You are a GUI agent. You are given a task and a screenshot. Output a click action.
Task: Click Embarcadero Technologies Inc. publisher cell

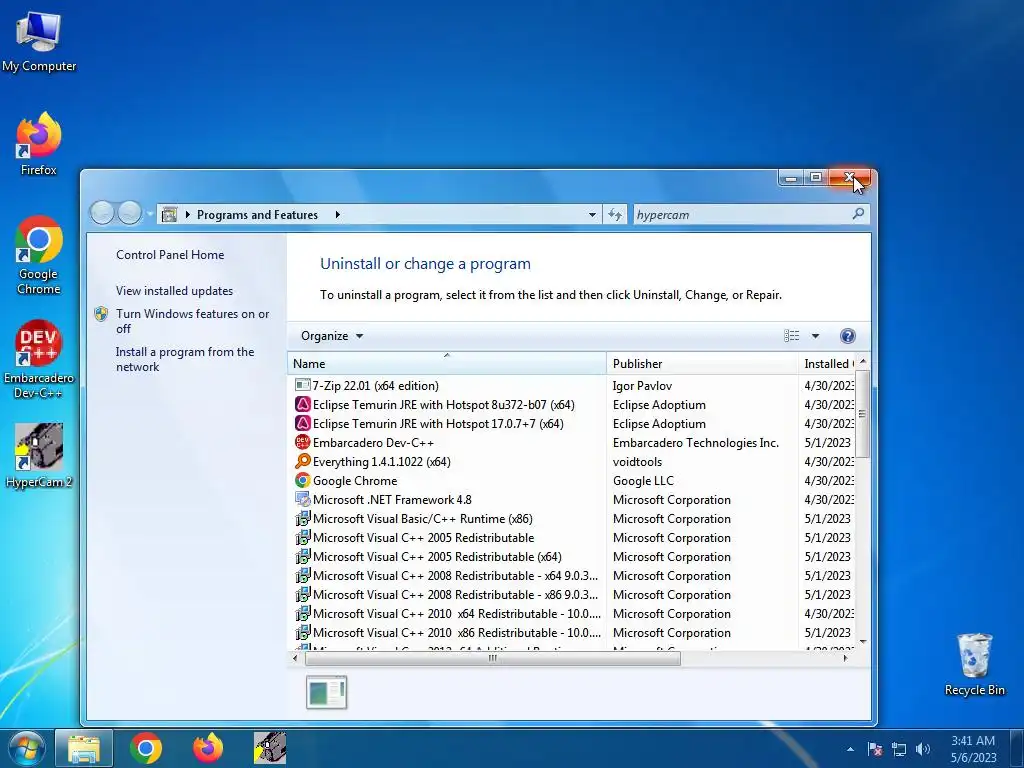click(696, 443)
